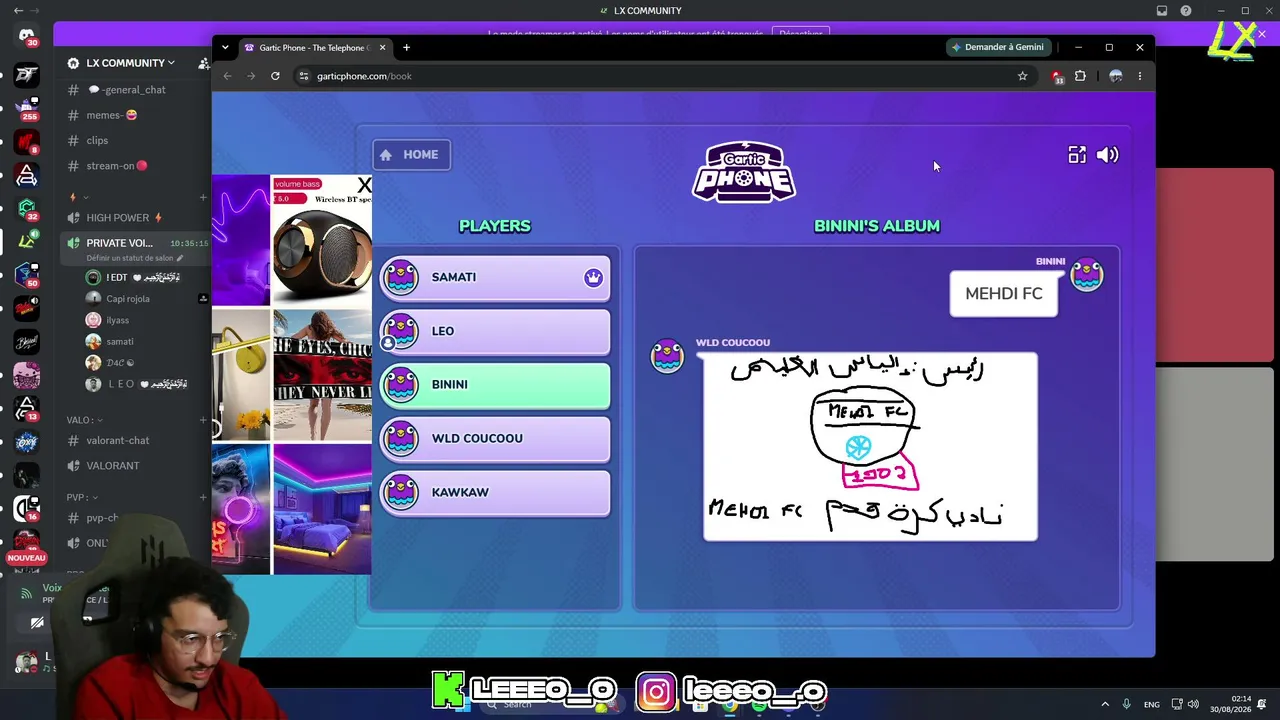This screenshot has width=1280, height=720.
Task: Go back to Gartic Phone HOME
Action: [412, 155]
